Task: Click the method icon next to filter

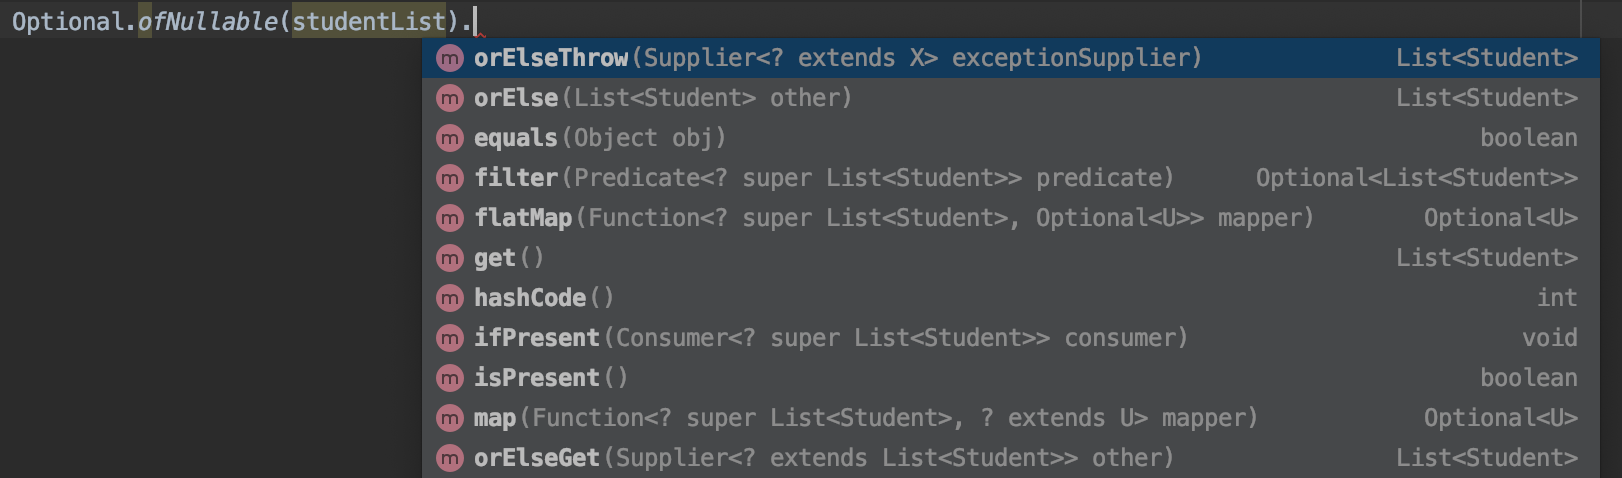Action: 450,178
